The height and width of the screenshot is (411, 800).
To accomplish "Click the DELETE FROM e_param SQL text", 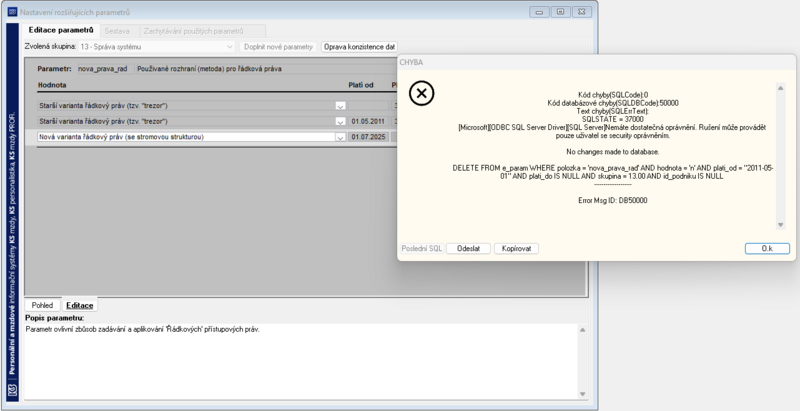I will pyautogui.click(x=613, y=172).
